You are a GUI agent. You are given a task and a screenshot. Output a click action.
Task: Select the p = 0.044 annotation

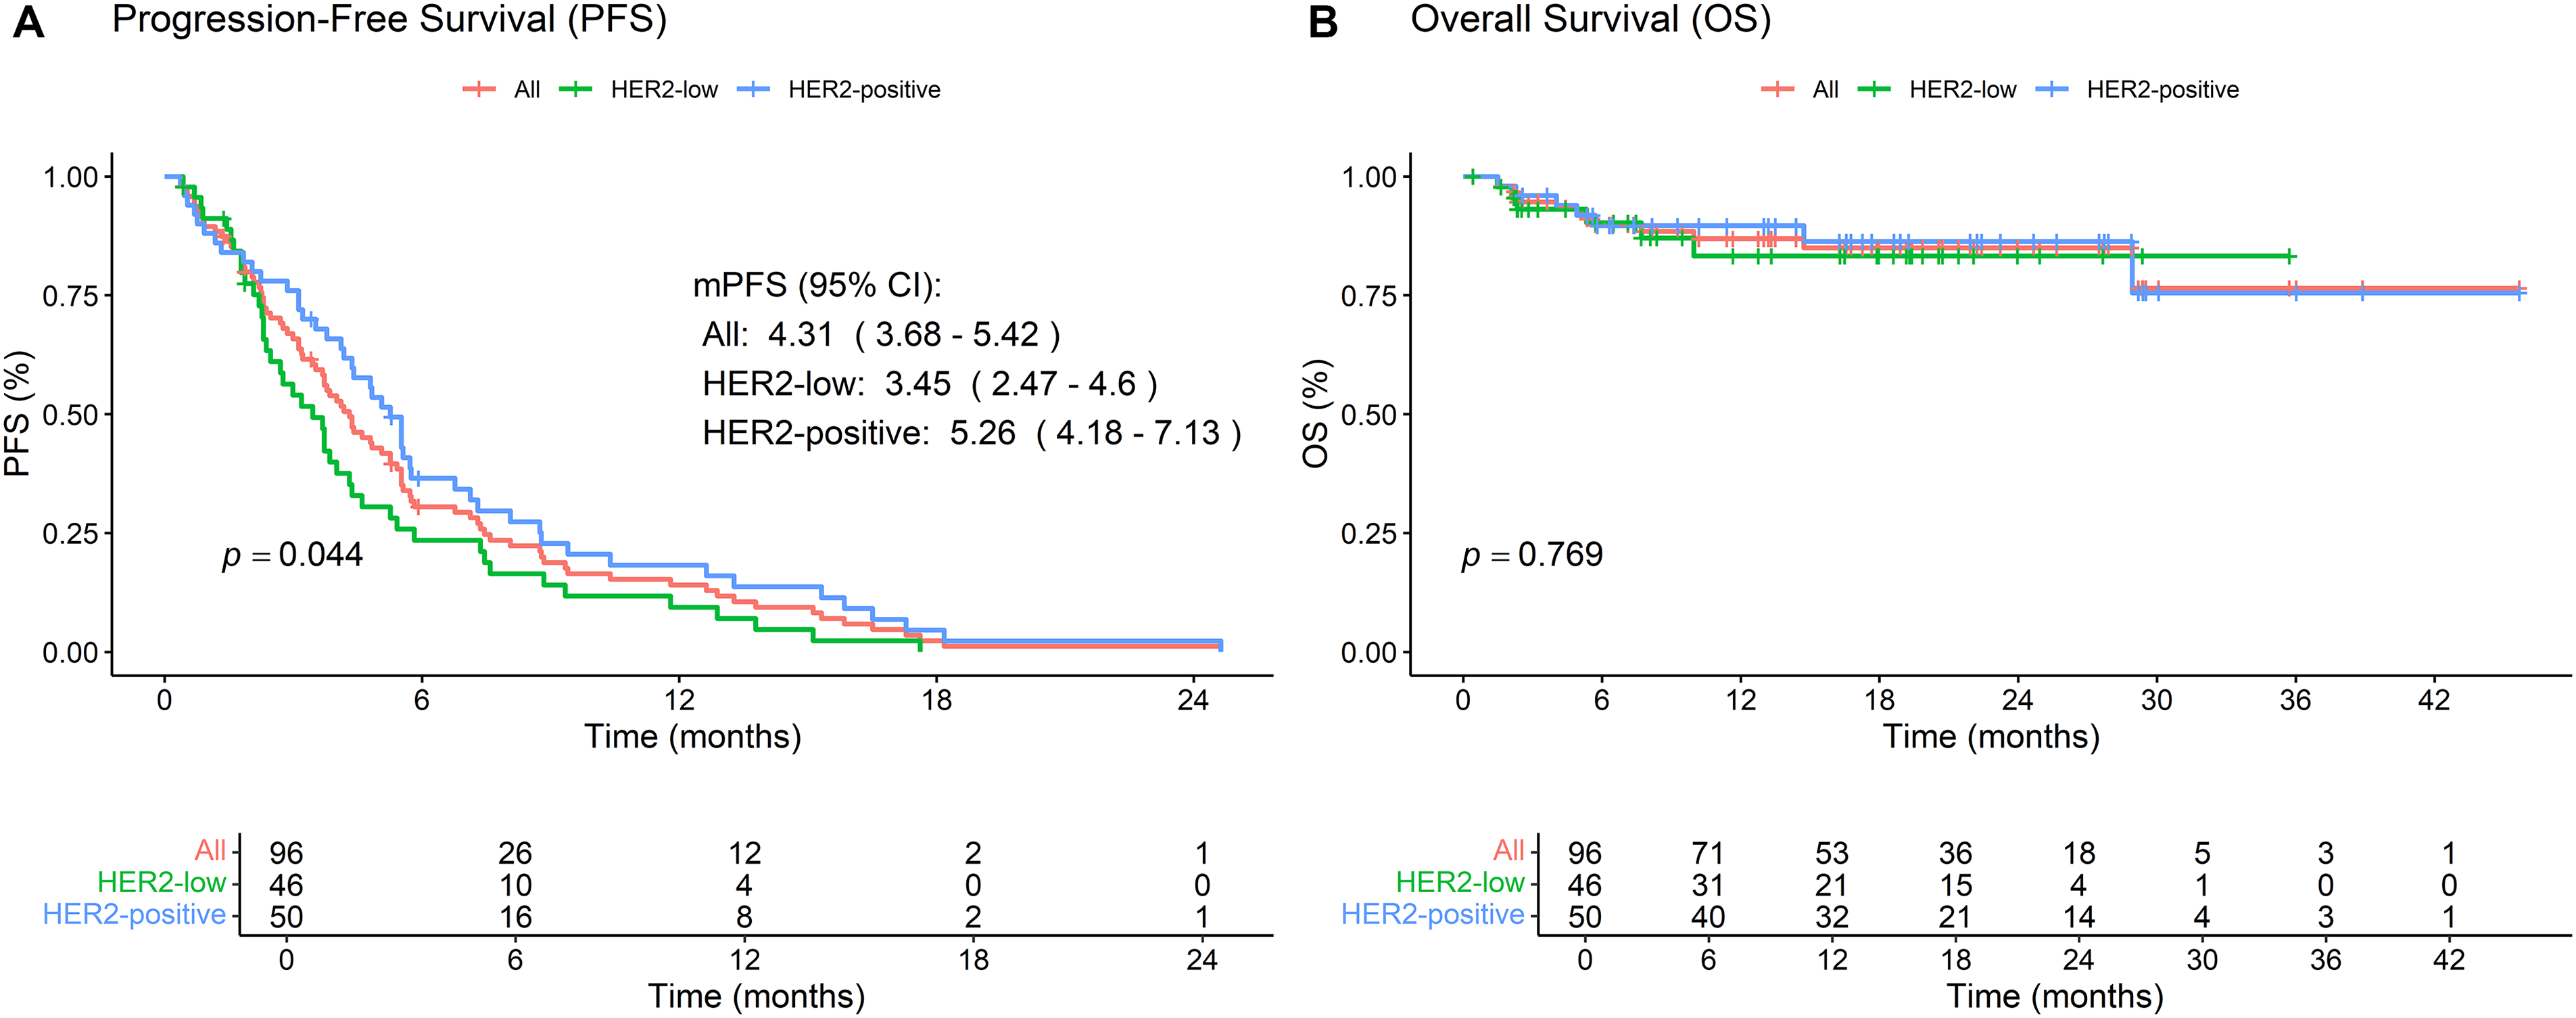click(292, 555)
